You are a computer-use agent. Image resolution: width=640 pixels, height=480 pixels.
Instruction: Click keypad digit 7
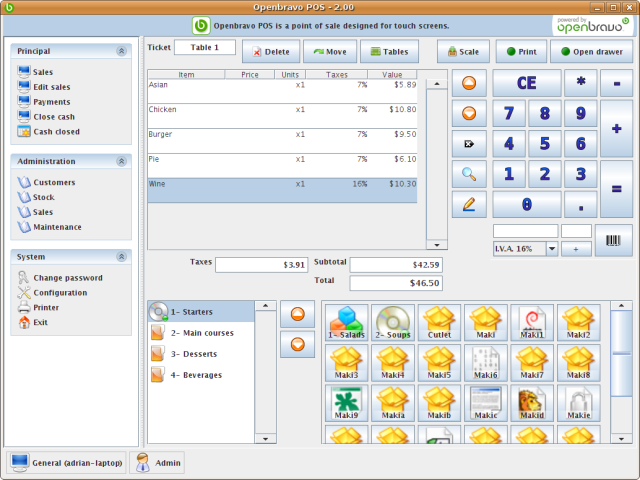point(509,113)
